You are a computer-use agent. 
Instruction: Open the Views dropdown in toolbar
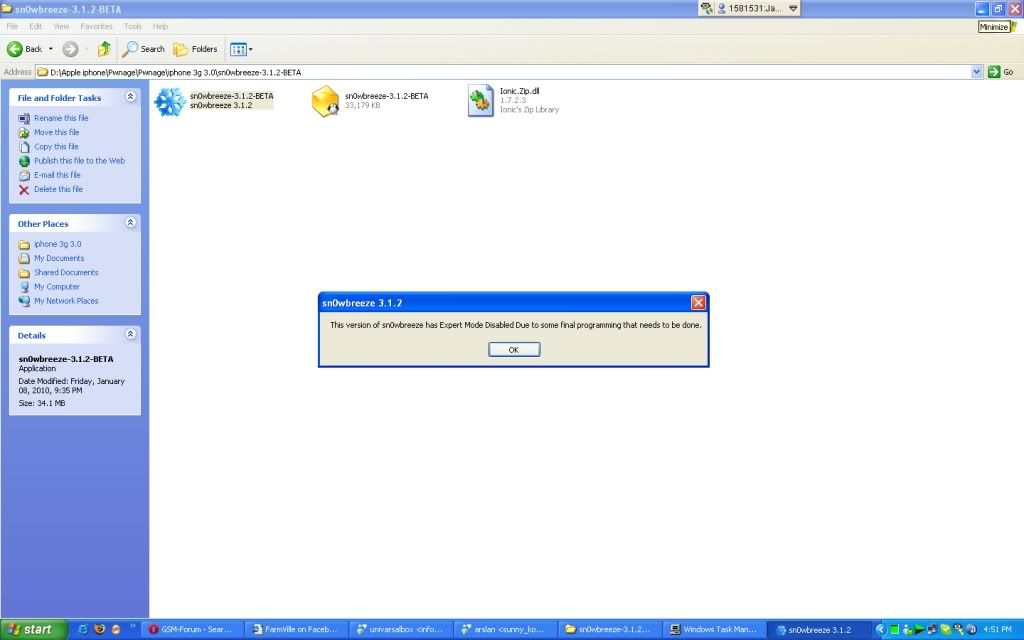click(241, 49)
